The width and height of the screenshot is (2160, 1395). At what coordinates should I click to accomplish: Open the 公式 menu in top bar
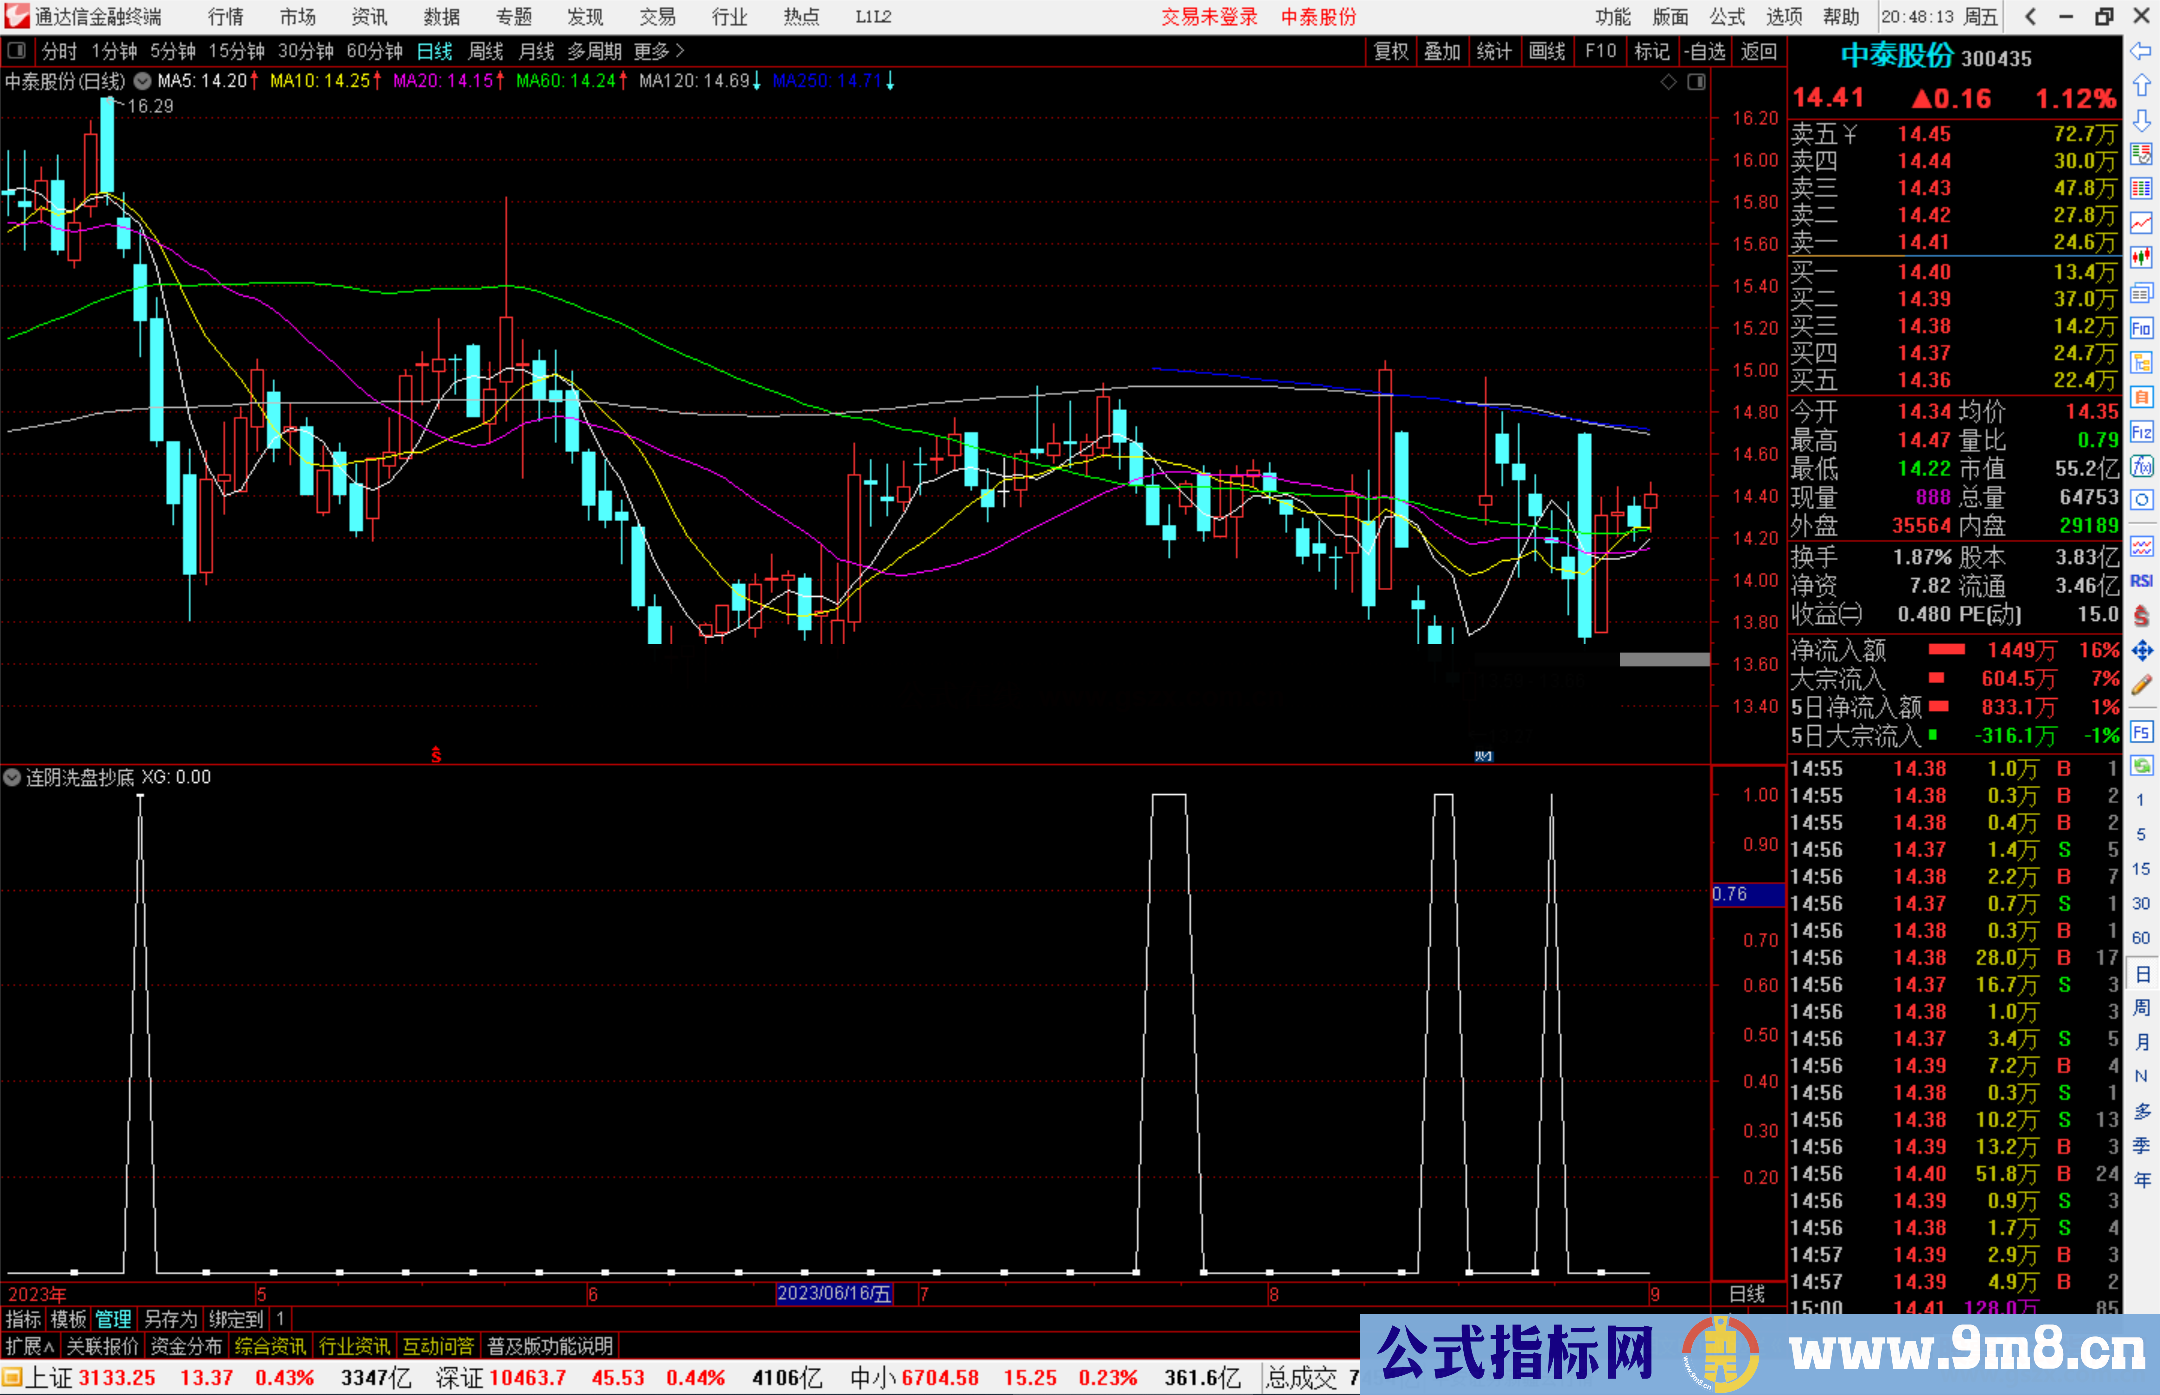click(1726, 17)
